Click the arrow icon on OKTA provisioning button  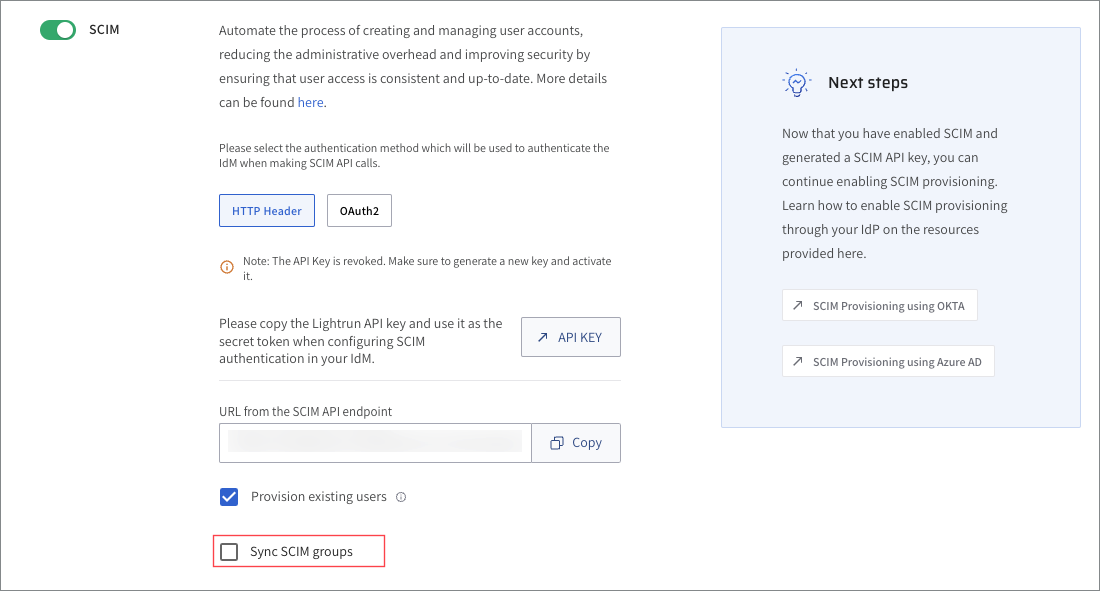point(798,306)
